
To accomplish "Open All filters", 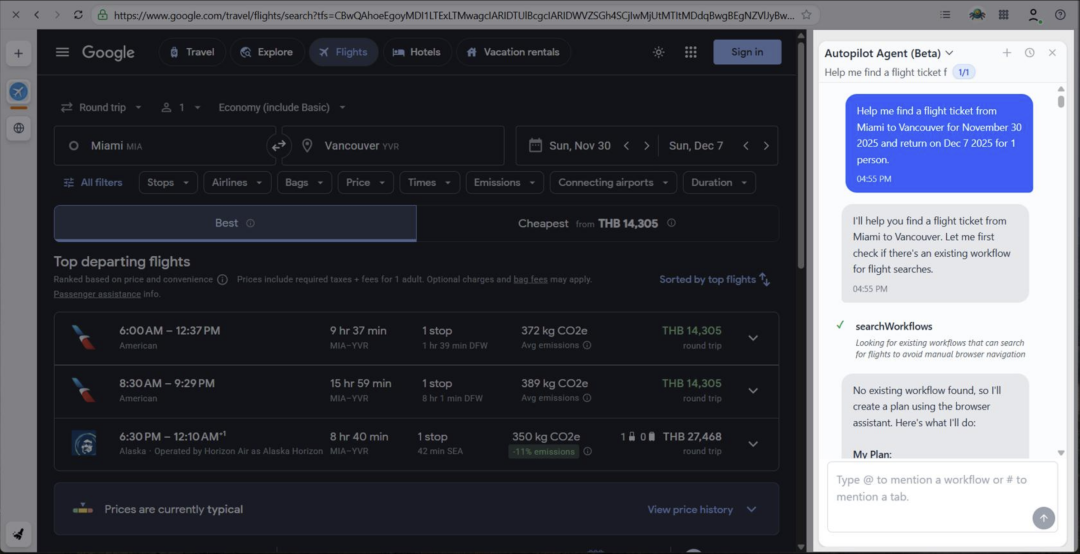I will (x=93, y=183).
